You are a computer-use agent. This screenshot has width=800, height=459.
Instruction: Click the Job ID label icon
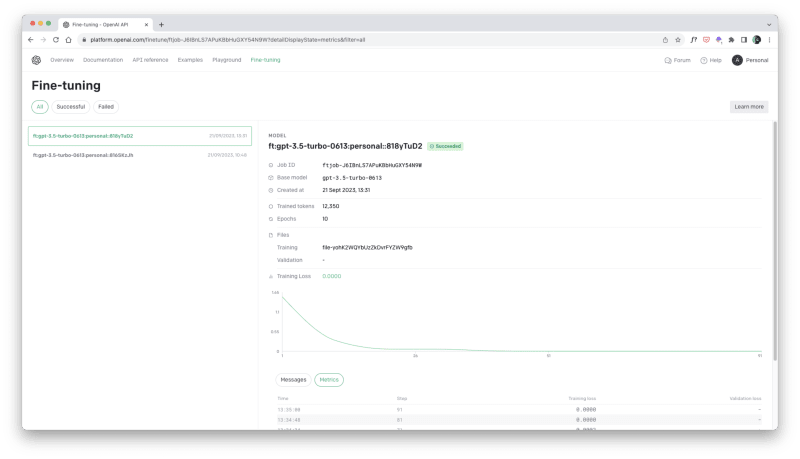coord(271,165)
